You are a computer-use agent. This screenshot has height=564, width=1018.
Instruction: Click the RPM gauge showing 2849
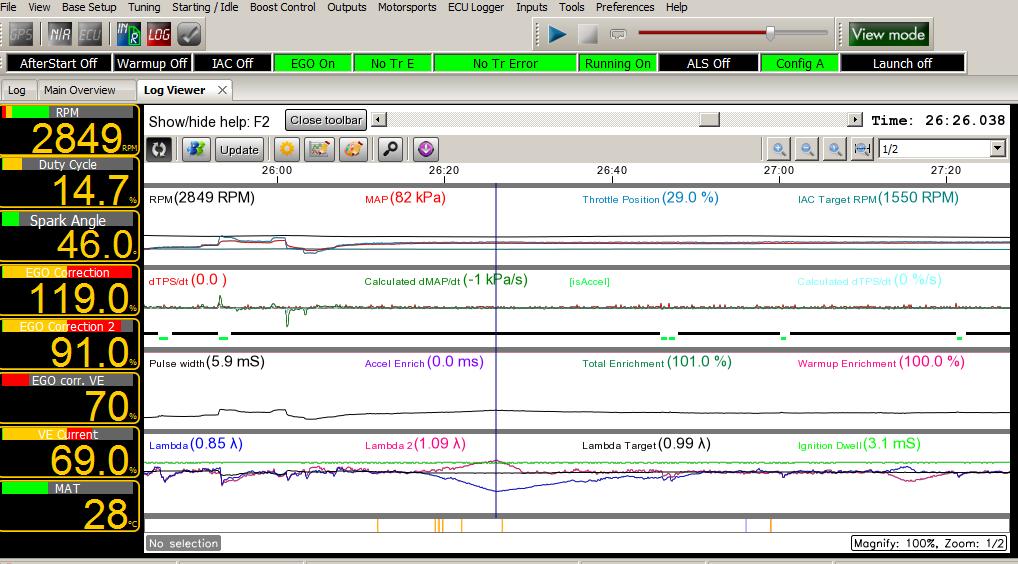click(x=69, y=130)
